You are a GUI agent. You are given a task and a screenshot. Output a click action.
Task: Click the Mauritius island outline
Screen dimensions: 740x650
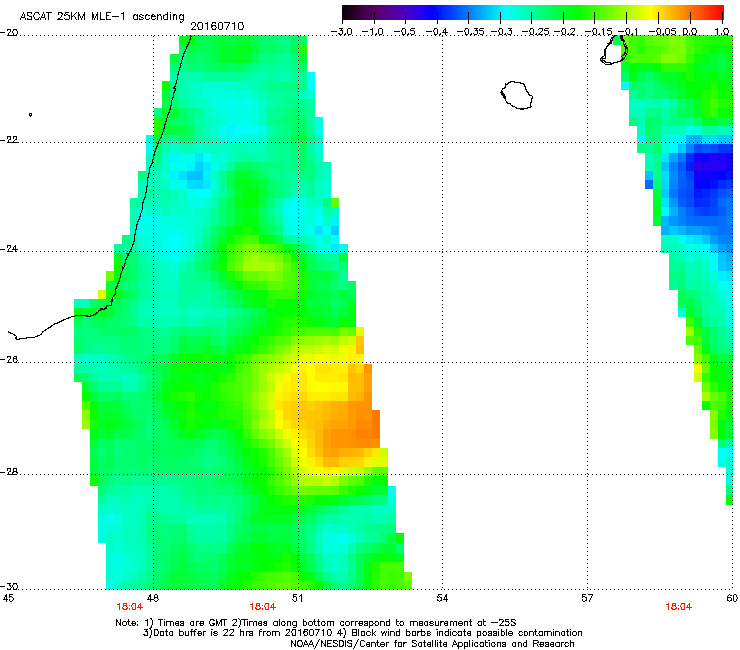[614, 51]
